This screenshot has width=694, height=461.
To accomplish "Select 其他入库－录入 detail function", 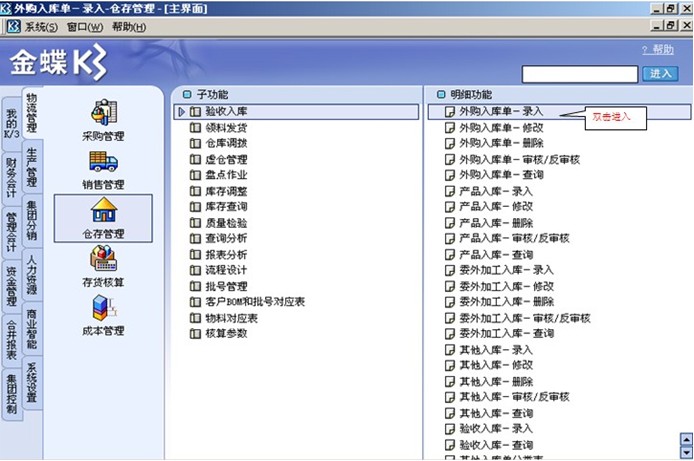I will click(496, 350).
